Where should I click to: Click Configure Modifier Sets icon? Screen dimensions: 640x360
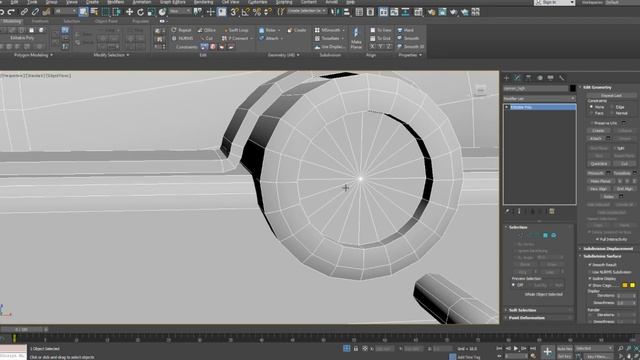point(552,211)
